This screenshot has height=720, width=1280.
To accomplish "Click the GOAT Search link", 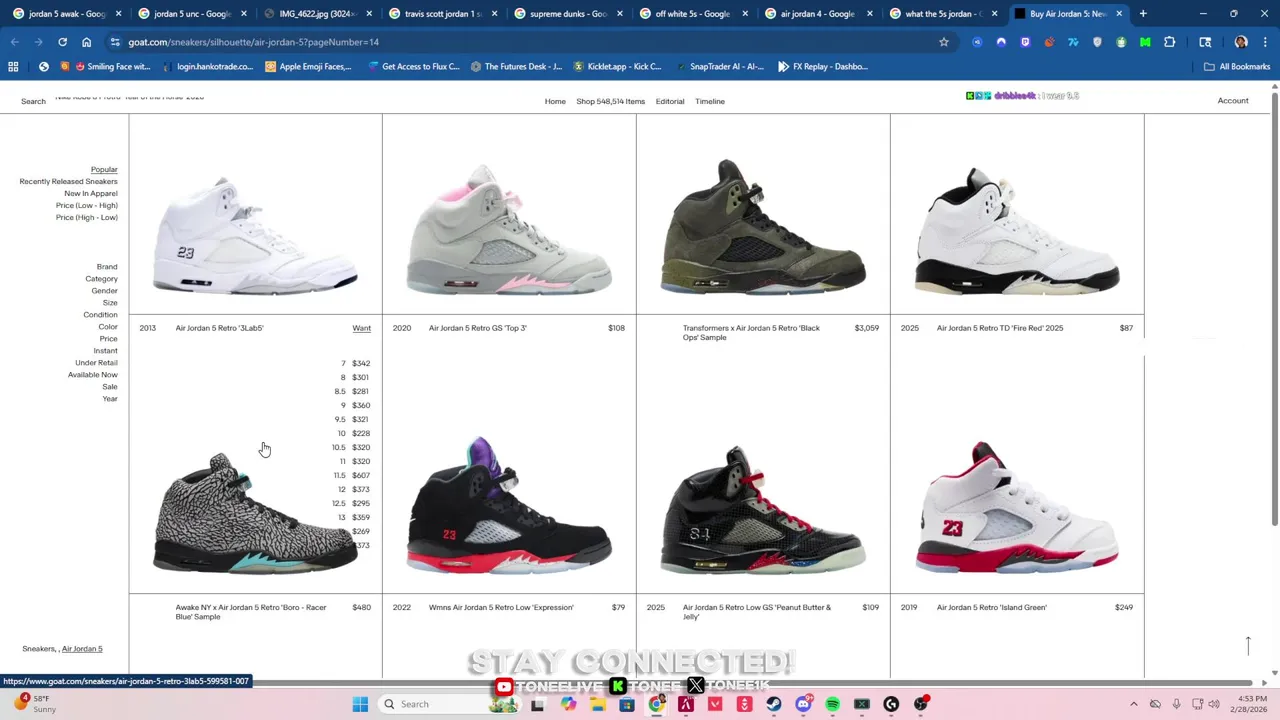I will 33,101.
